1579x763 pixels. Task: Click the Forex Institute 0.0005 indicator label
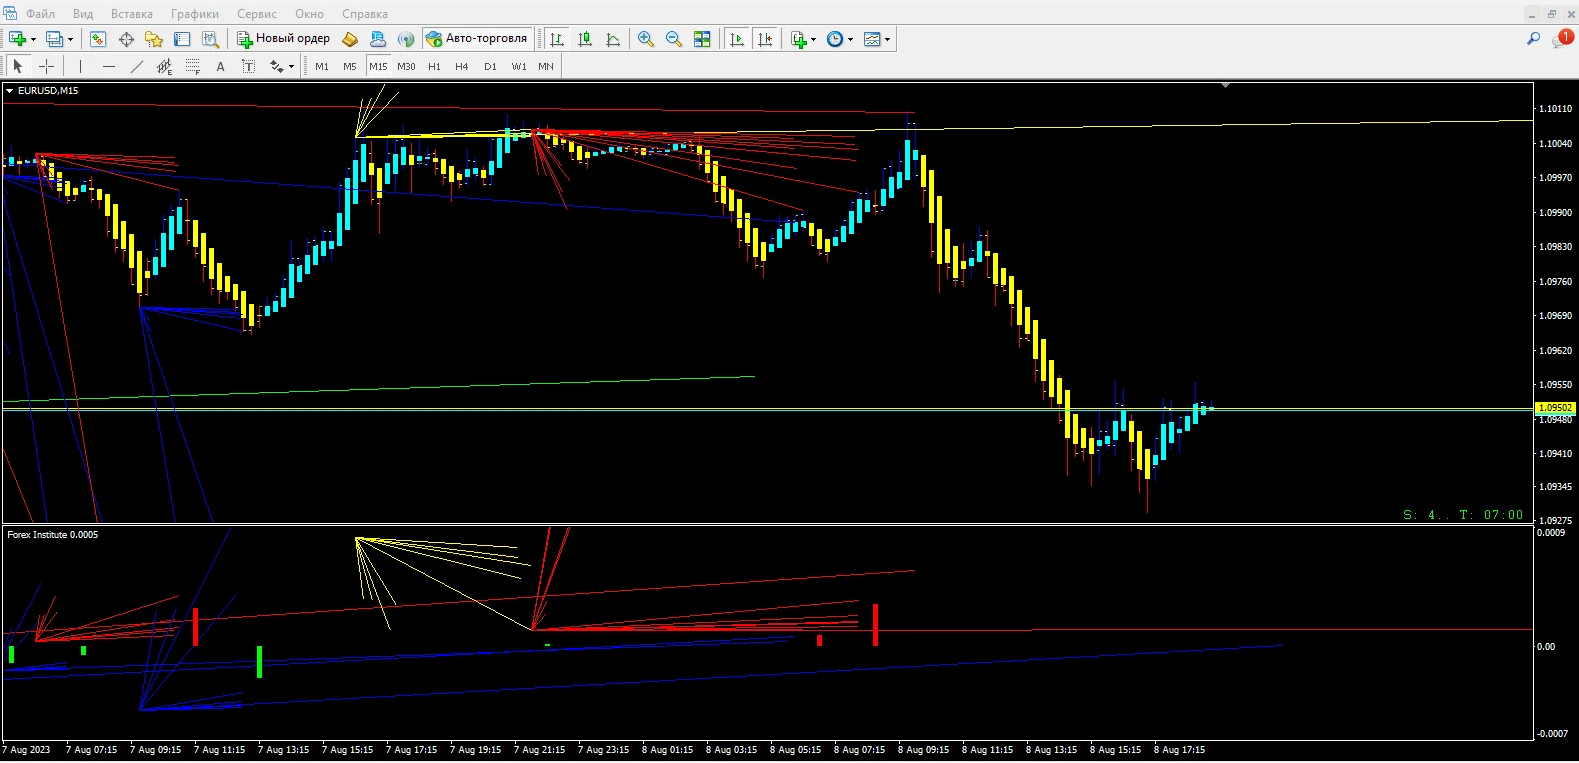point(53,535)
